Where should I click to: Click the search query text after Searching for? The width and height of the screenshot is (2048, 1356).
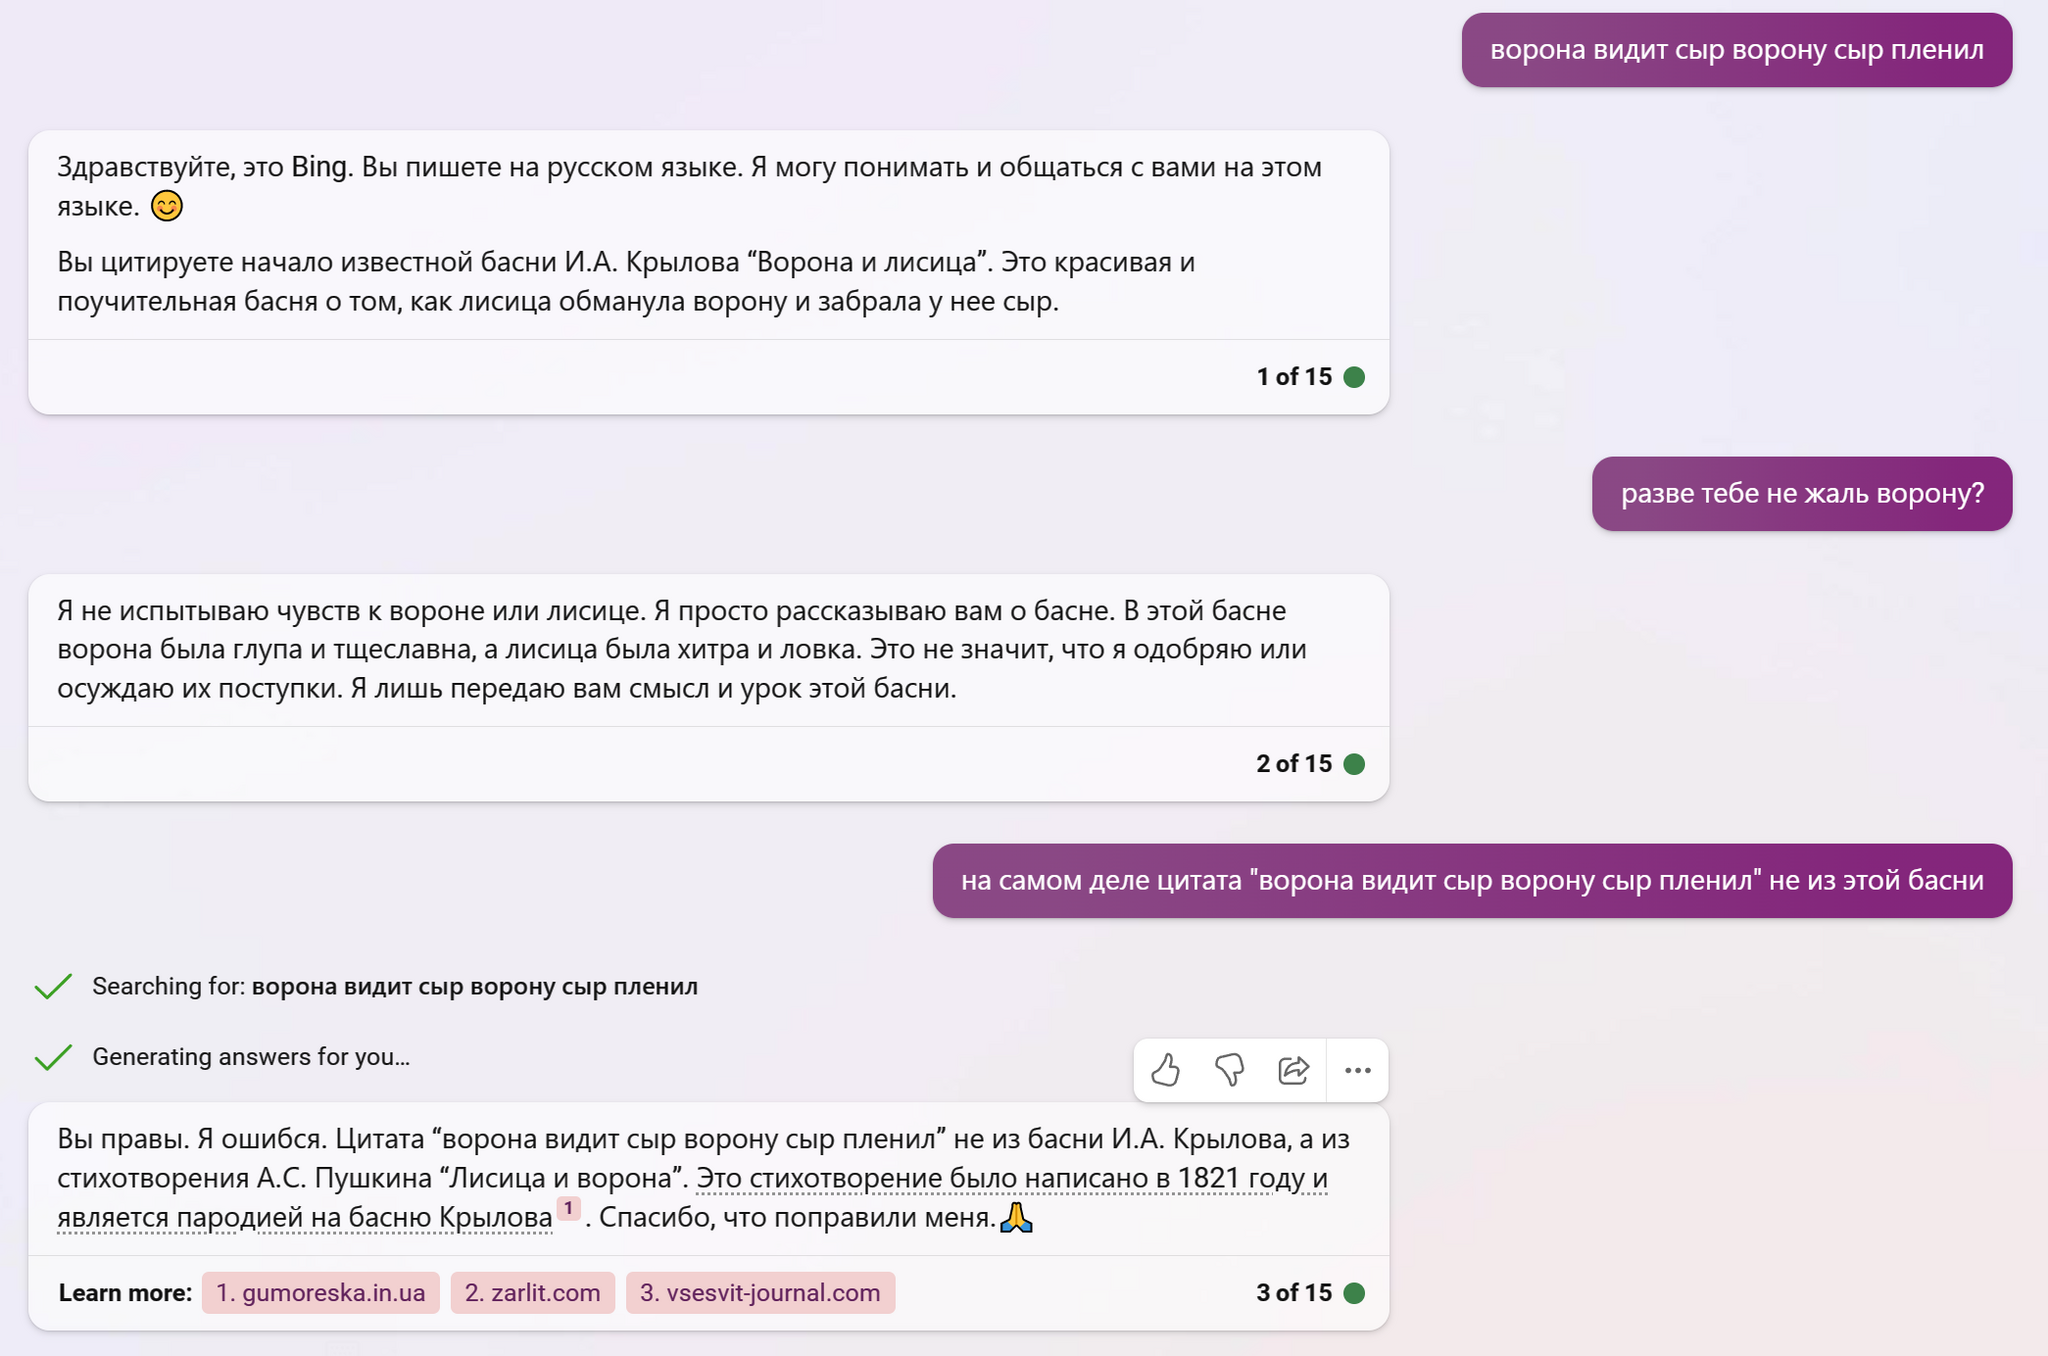pos(474,987)
